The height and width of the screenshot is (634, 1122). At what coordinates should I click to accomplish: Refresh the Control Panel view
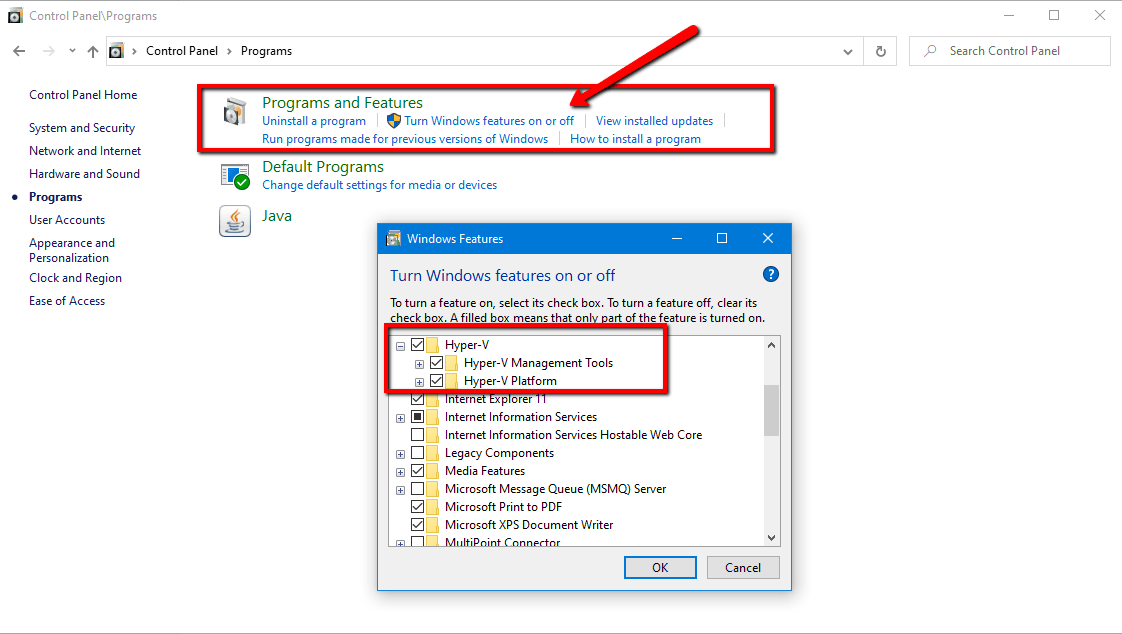tap(881, 52)
